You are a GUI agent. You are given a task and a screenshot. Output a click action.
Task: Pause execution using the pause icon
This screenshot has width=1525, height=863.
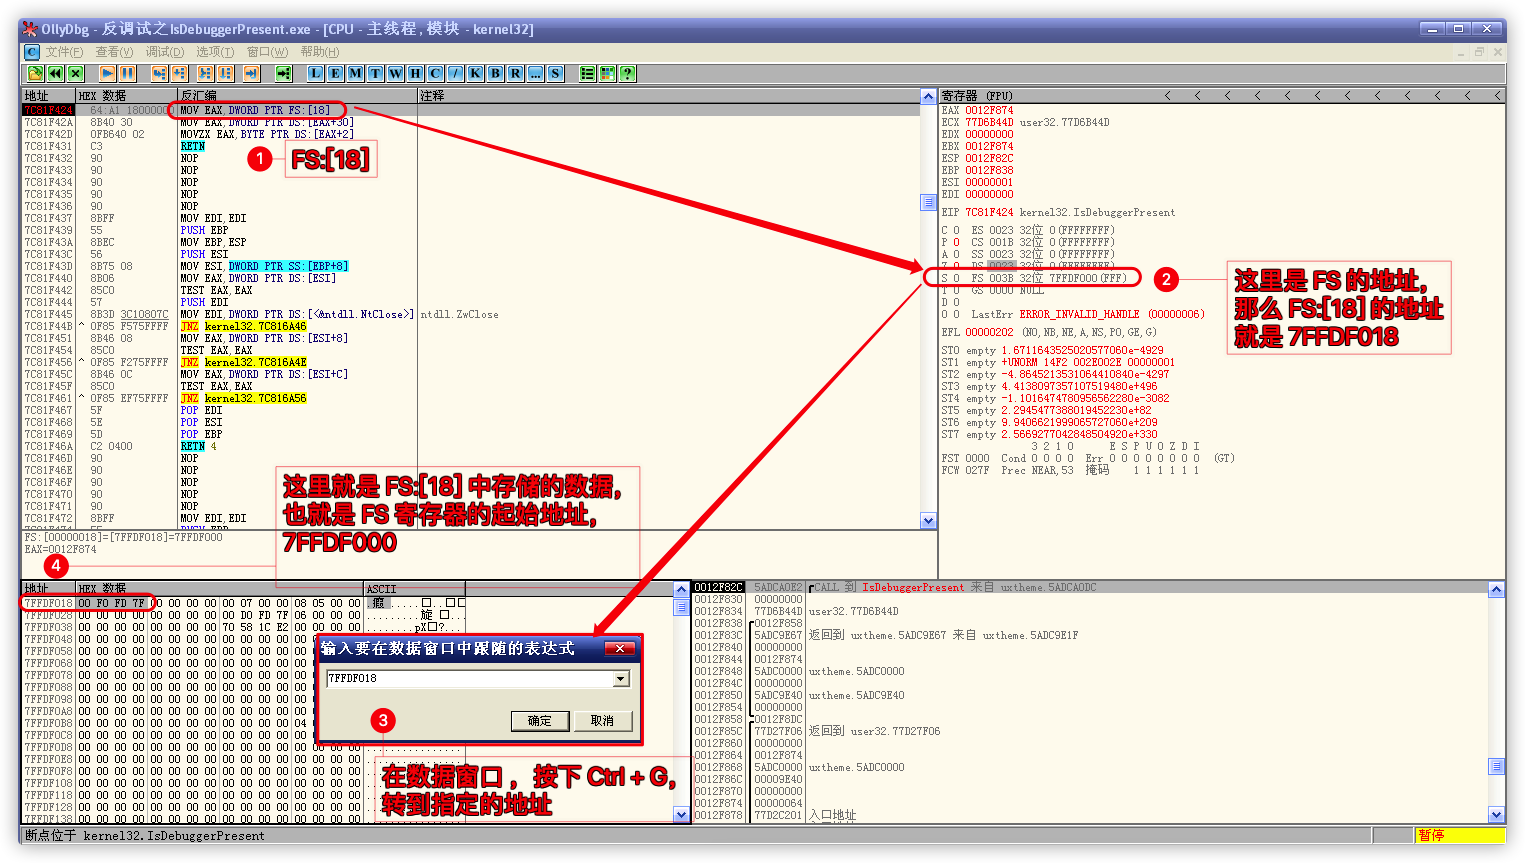[128, 73]
